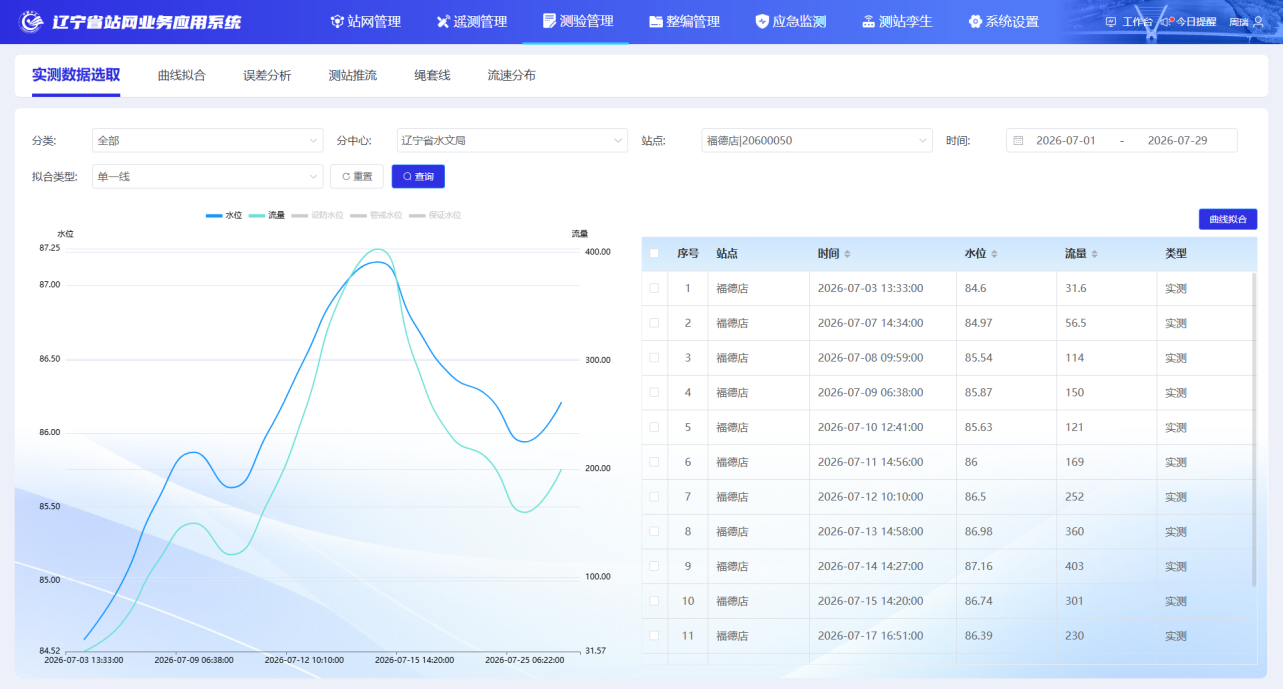Toggle the 水位 legend swatch in chart

click(214, 215)
